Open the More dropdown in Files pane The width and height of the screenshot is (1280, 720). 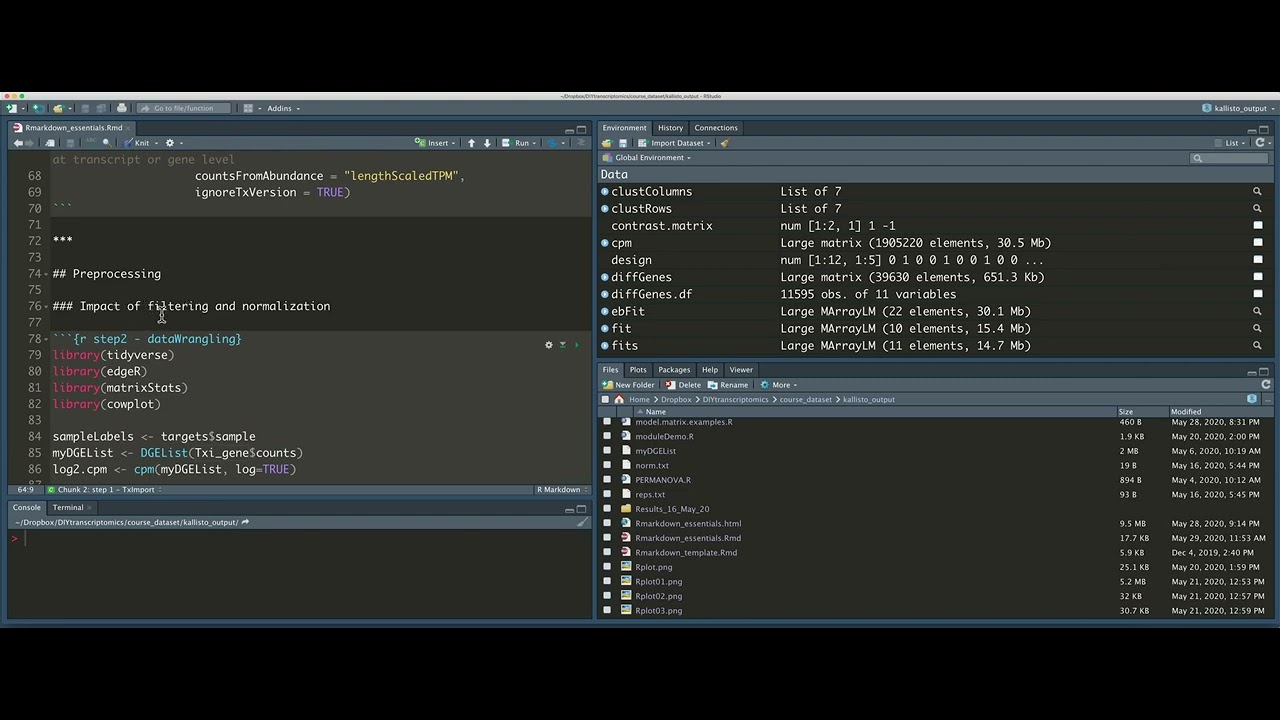tap(778, 385)
